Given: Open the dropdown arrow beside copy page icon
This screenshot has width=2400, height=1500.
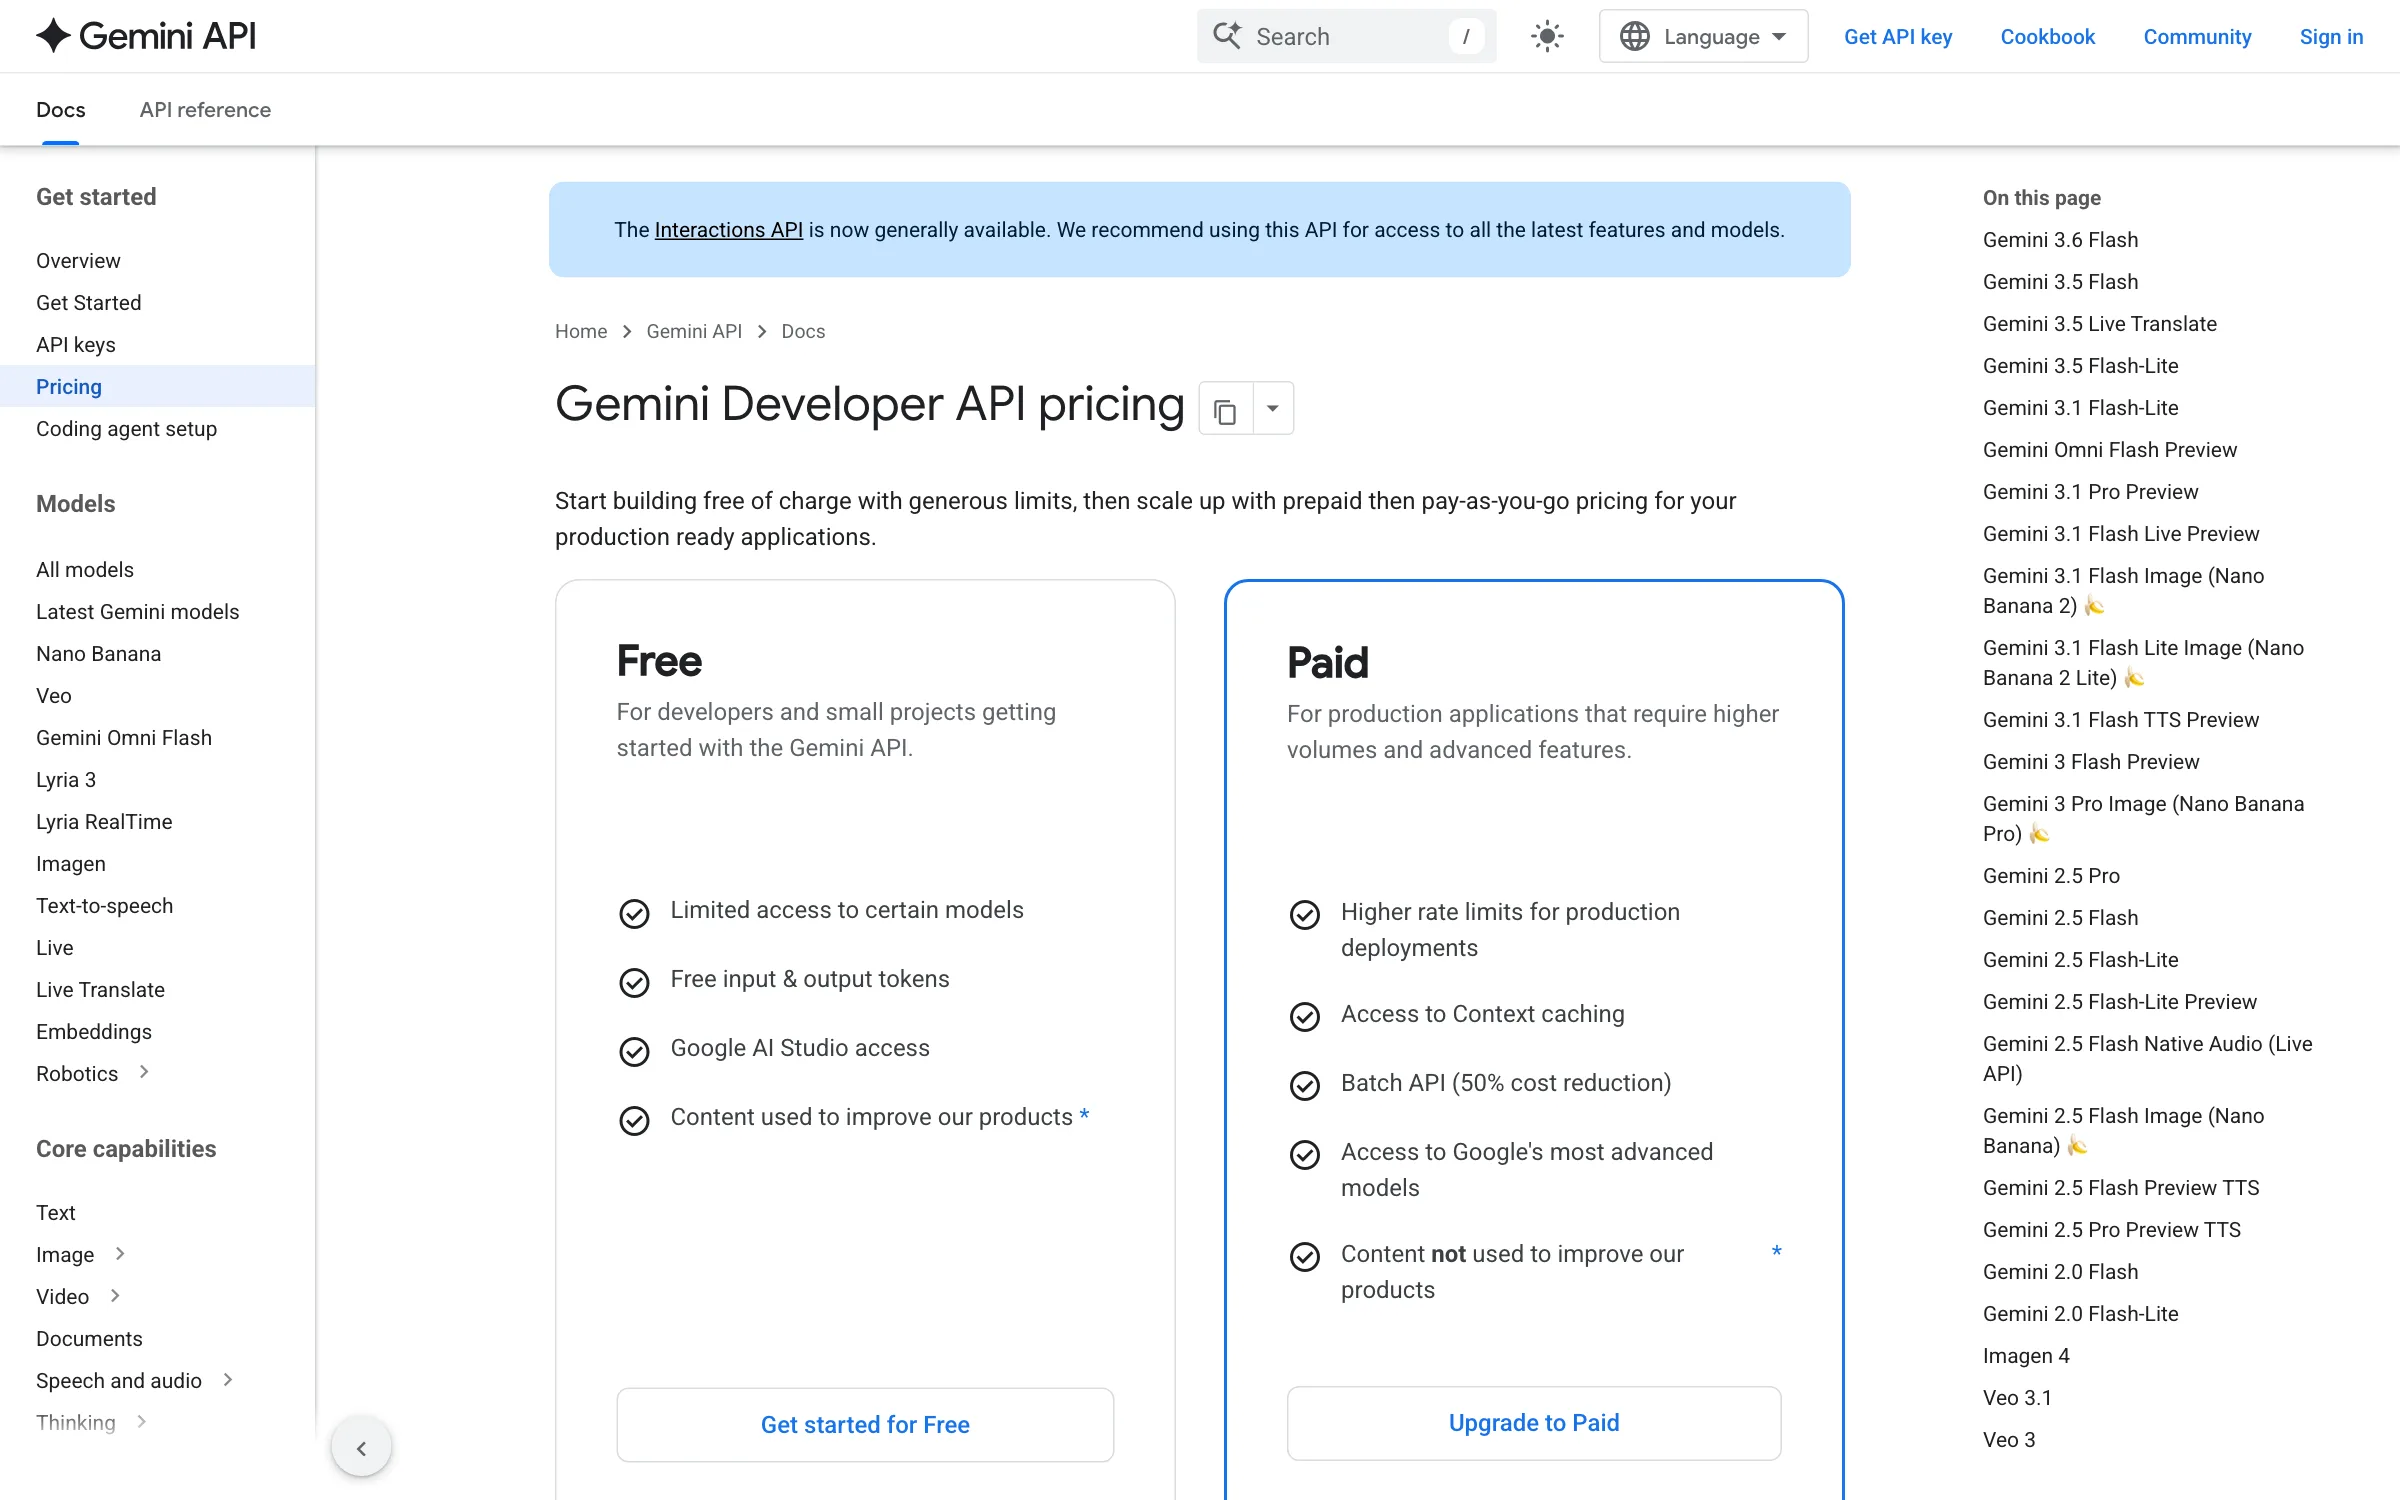Looking at the screenshot, I should [x=1273, y=409].
